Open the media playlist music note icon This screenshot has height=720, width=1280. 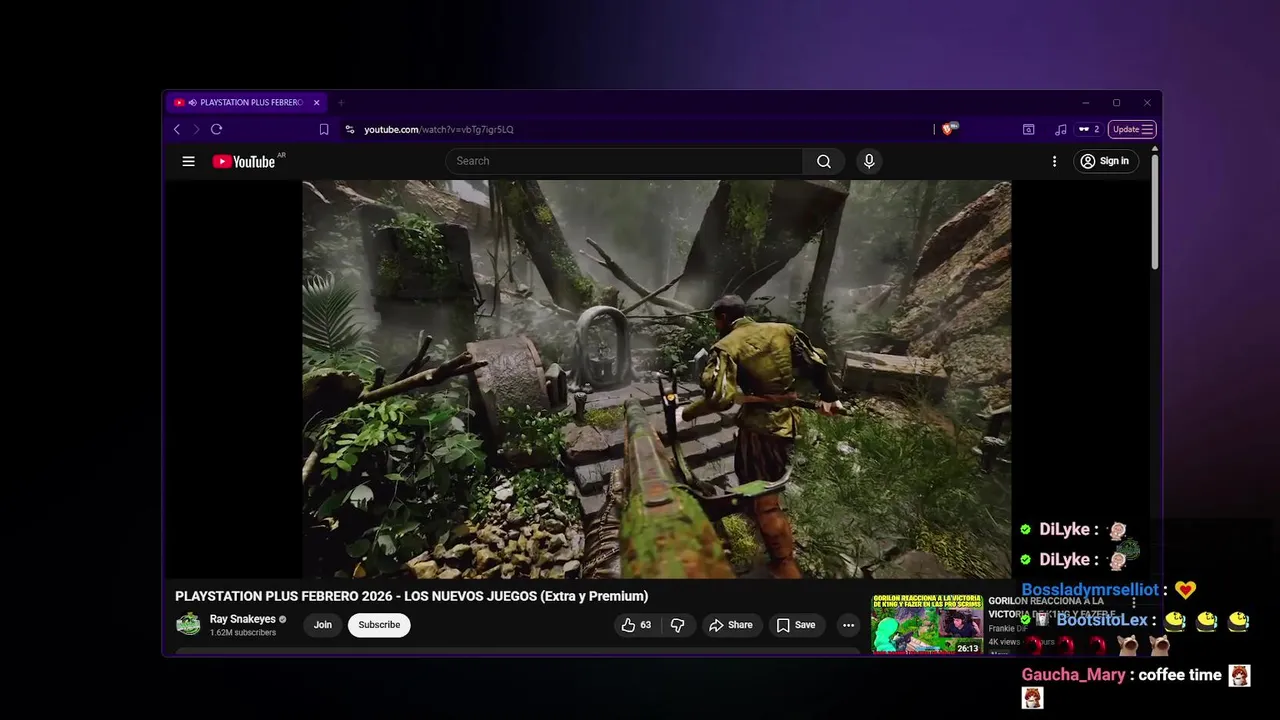tap(1060, 129)
